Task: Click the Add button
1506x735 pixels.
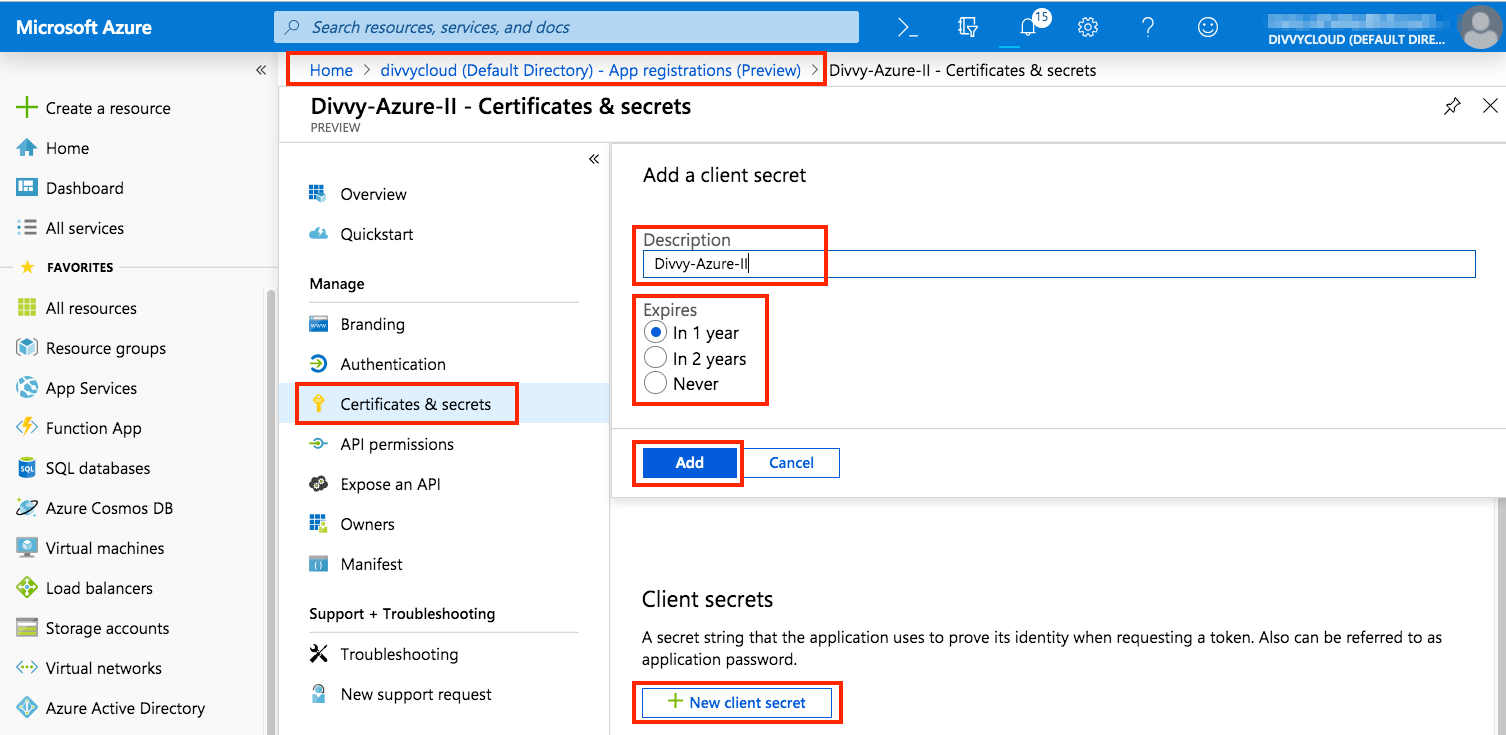Action: (690, 462)
